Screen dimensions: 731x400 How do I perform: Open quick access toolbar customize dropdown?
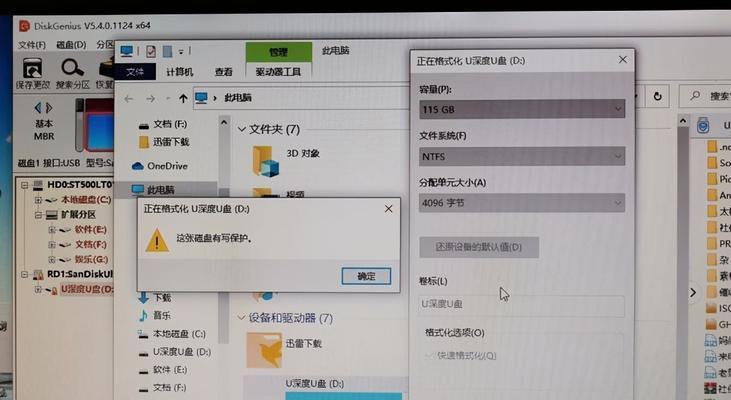180,51
